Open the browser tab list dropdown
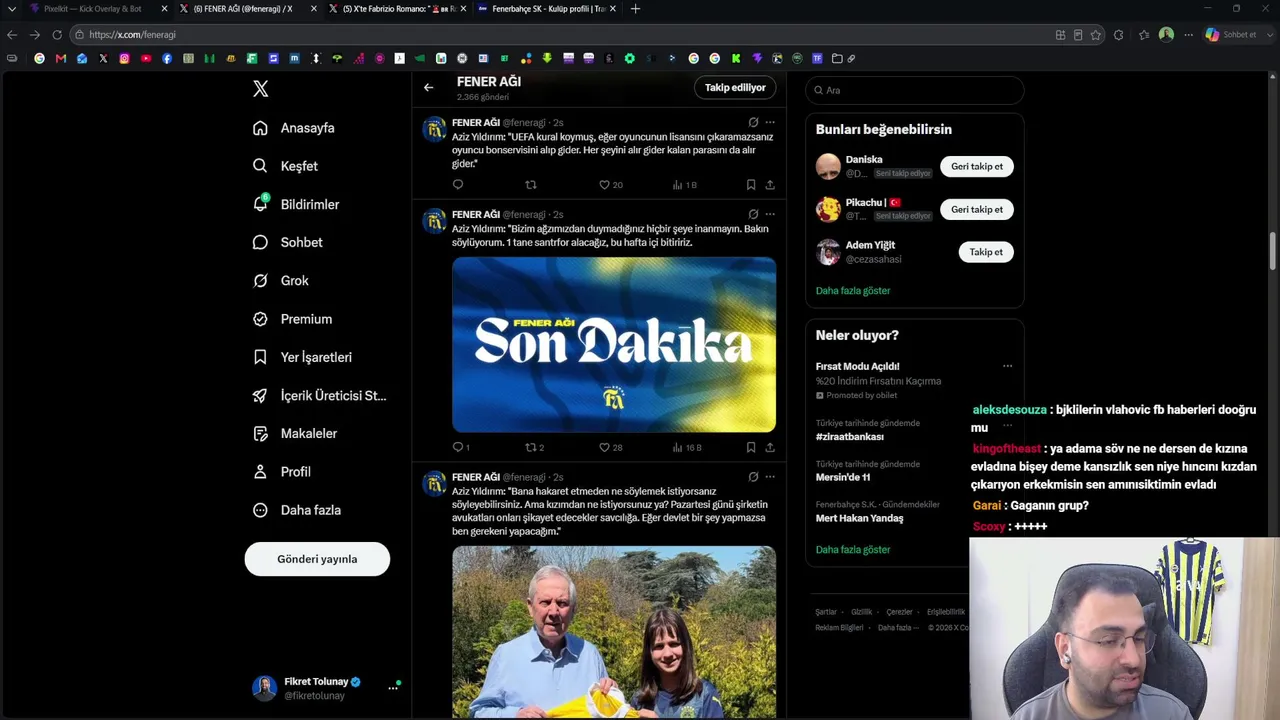This screenshot has height=720, width=1280. (12, 9)
